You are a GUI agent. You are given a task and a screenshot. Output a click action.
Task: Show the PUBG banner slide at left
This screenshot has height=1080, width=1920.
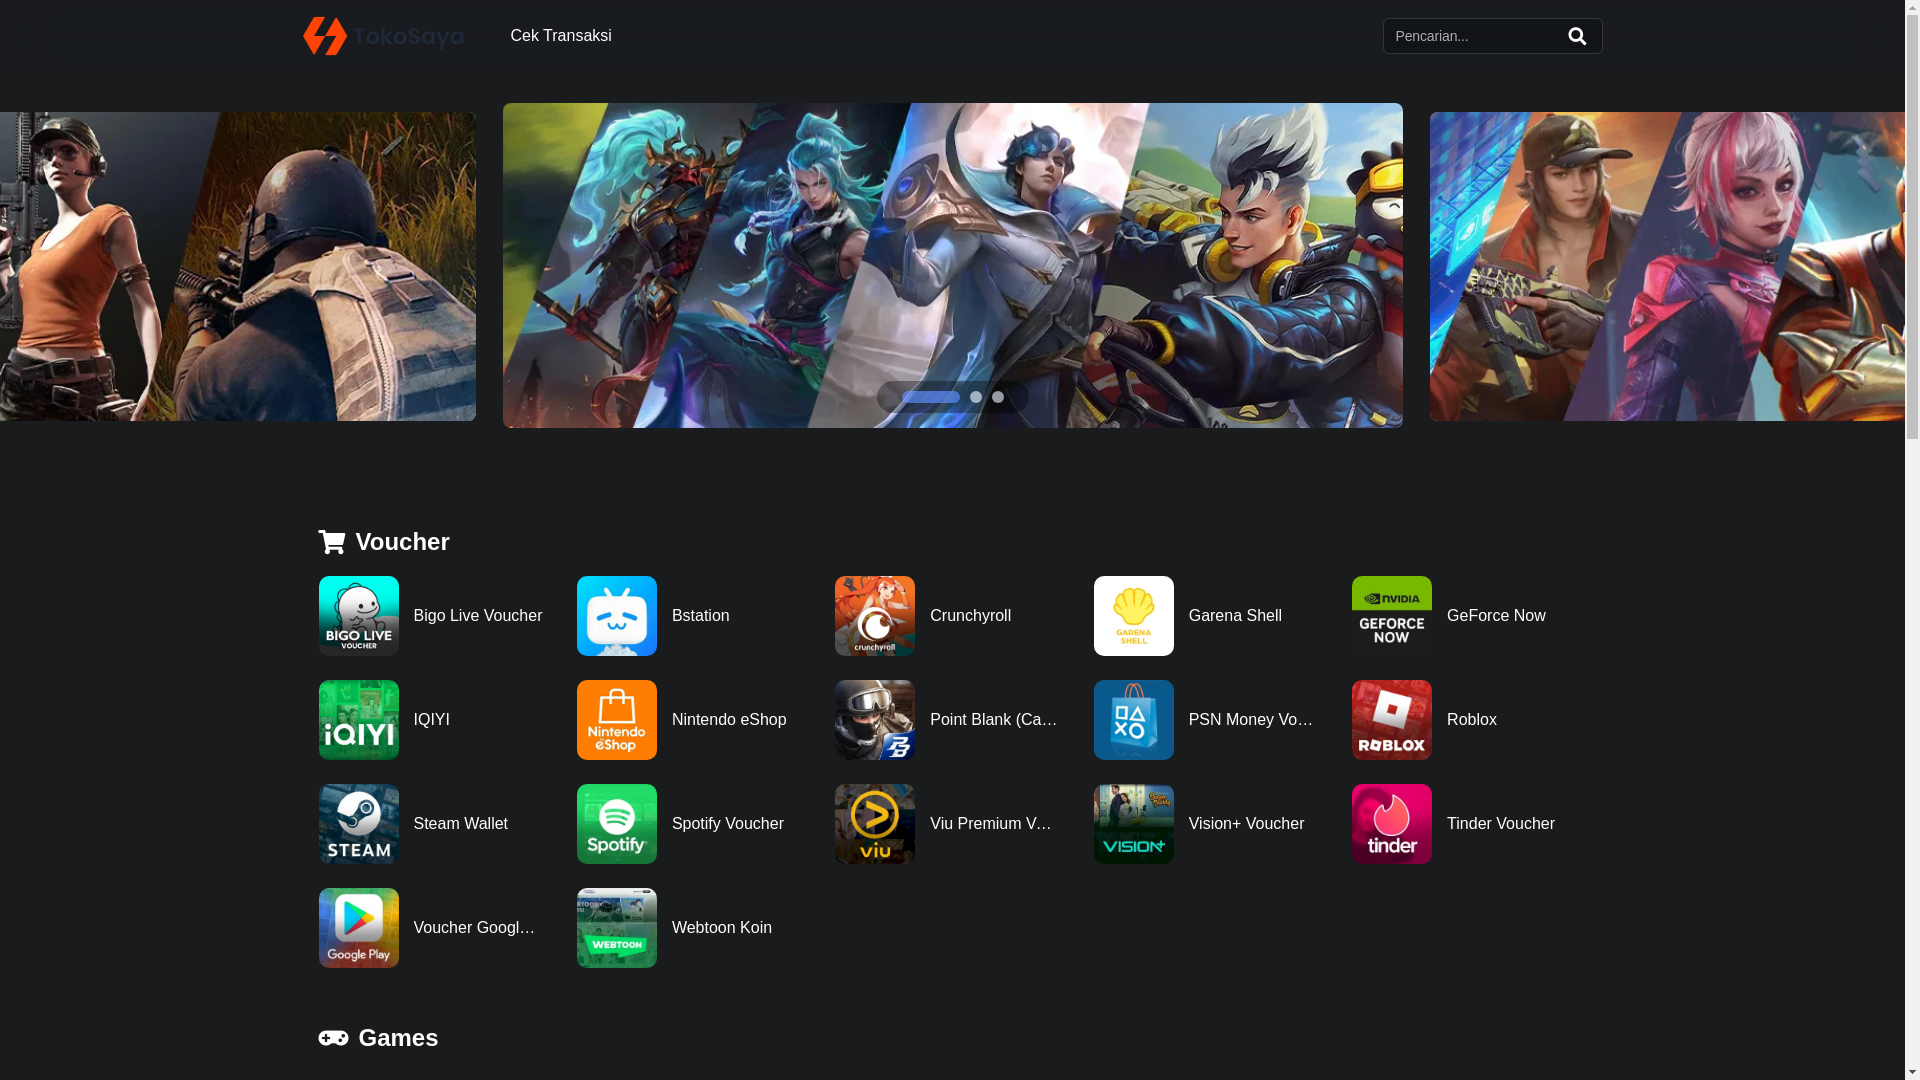coord(238,266)
